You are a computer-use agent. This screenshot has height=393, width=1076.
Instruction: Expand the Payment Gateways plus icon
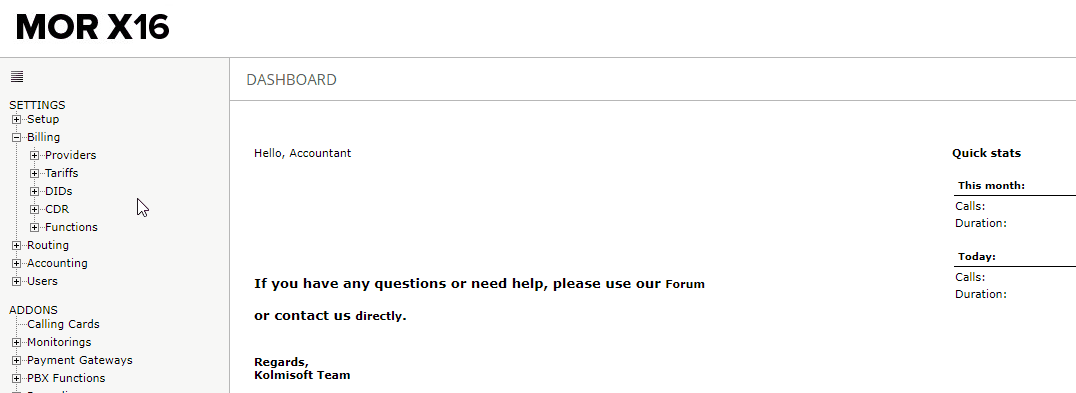click(16, 360)
